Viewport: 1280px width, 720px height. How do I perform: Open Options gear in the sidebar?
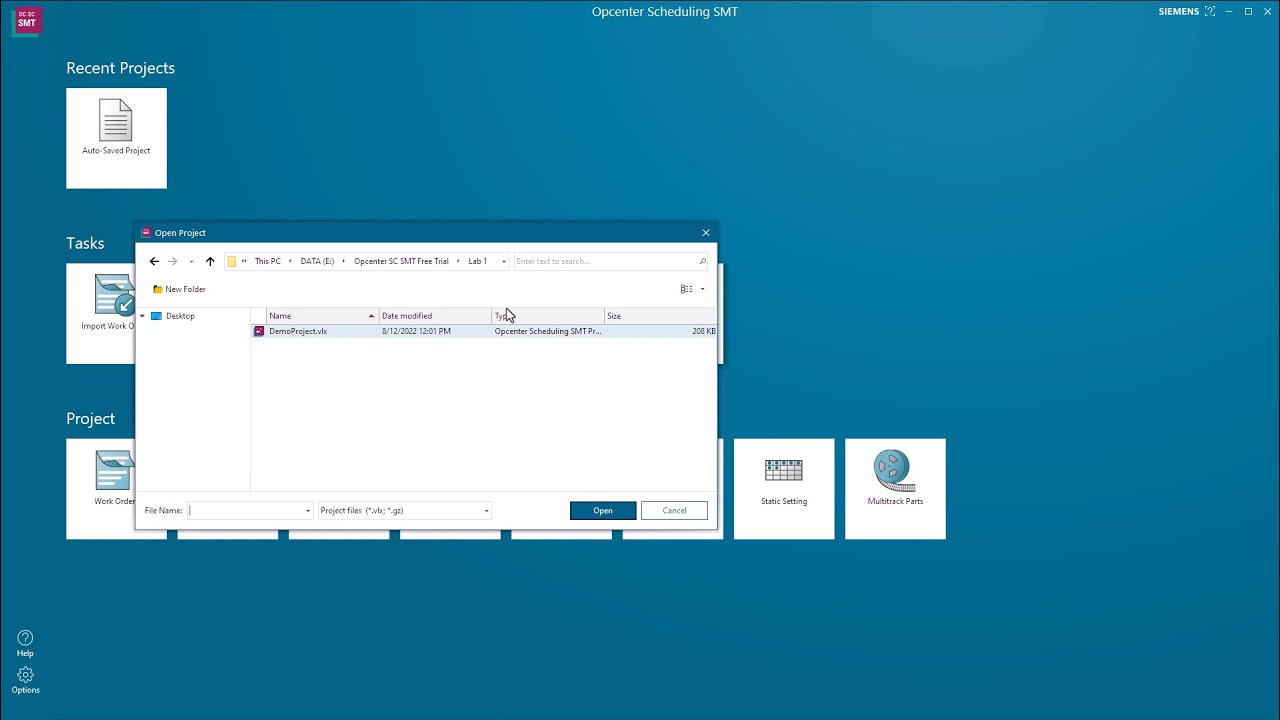coord(25,680)
